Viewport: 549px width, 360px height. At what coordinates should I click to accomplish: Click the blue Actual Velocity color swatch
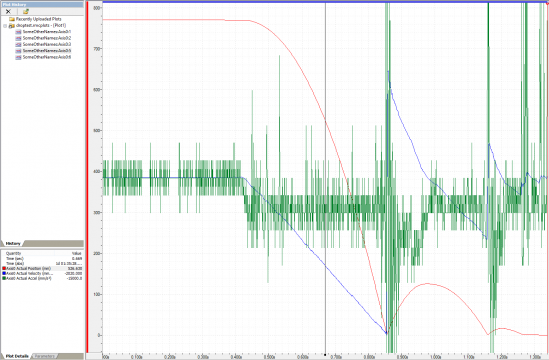pos(4,273)
